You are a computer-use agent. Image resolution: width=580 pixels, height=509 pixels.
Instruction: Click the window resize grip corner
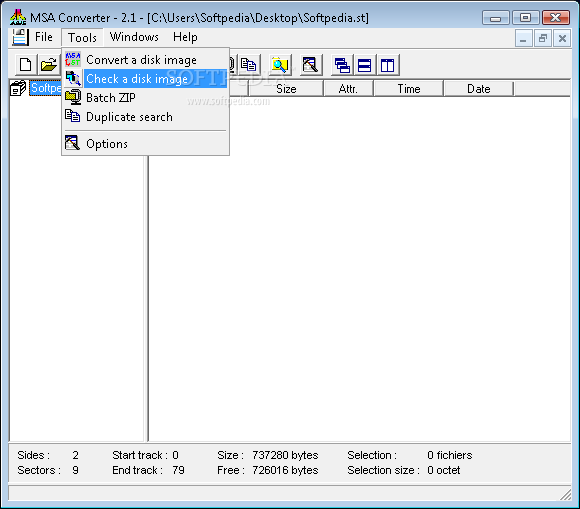point(566,495)
